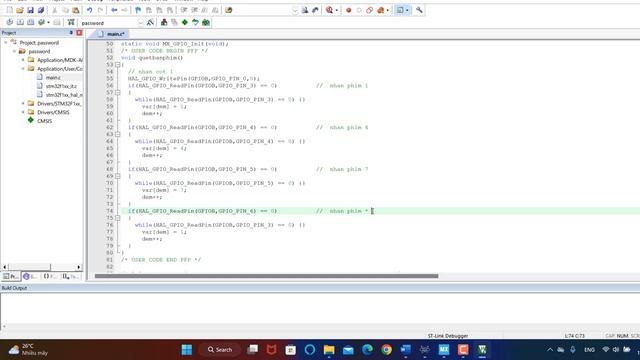
Task: Collapse the Project password tree root
Action: (6, 42)
